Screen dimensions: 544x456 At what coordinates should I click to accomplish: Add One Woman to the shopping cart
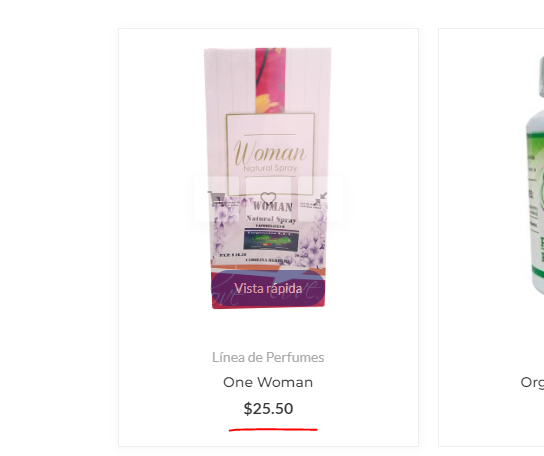[x=216, y=199]
